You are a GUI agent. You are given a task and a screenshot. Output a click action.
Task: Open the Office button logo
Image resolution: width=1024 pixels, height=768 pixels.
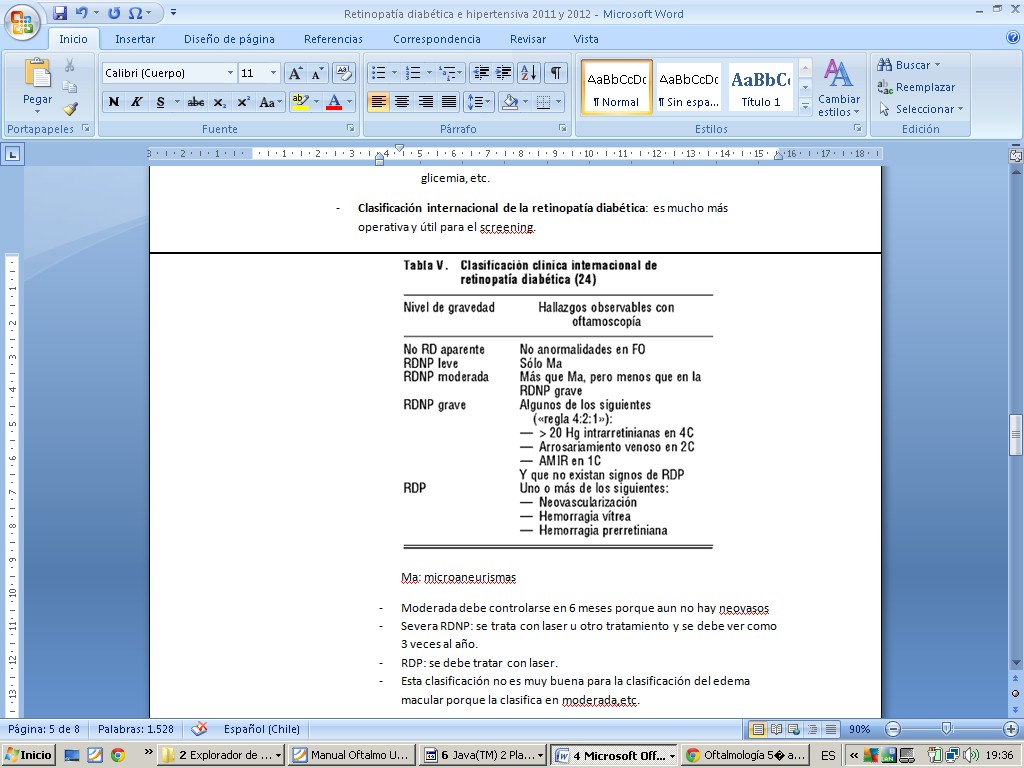[22, 20]
